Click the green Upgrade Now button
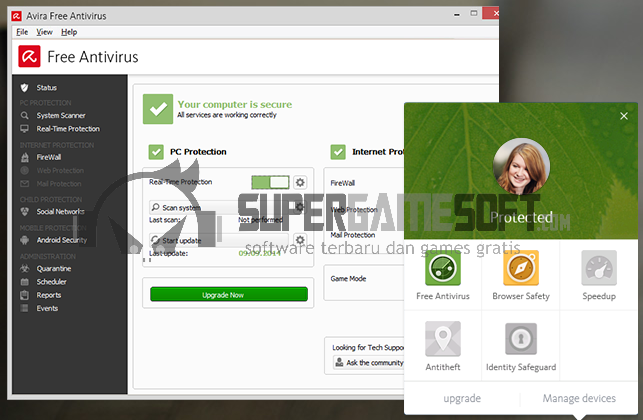643x420 pixels. click(229, 294)
